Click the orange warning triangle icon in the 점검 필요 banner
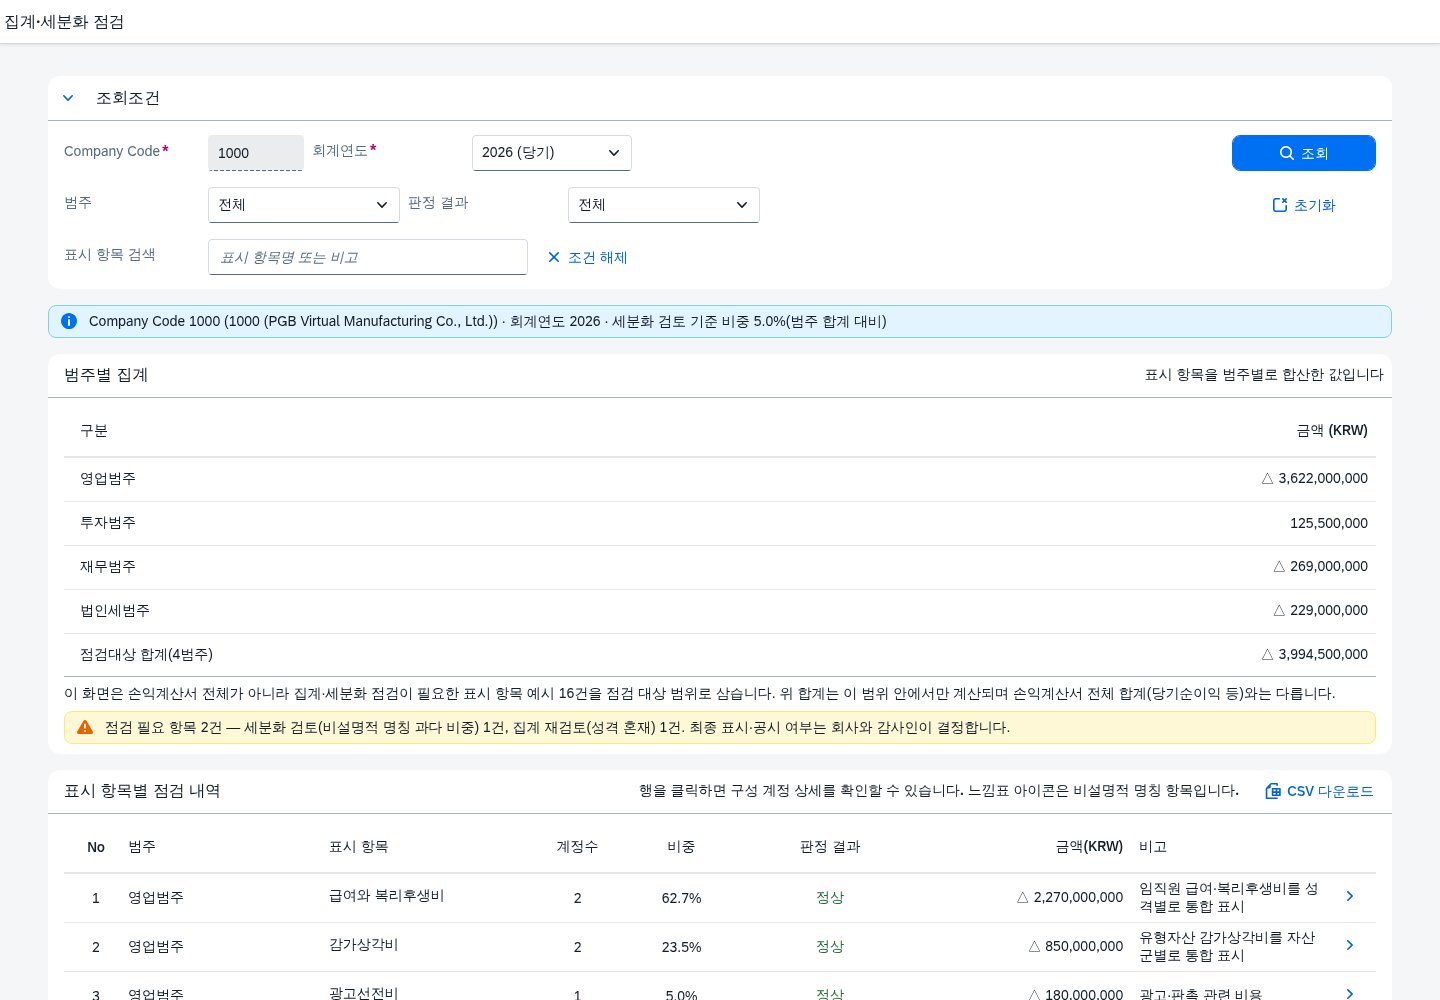 coord(85,727)
